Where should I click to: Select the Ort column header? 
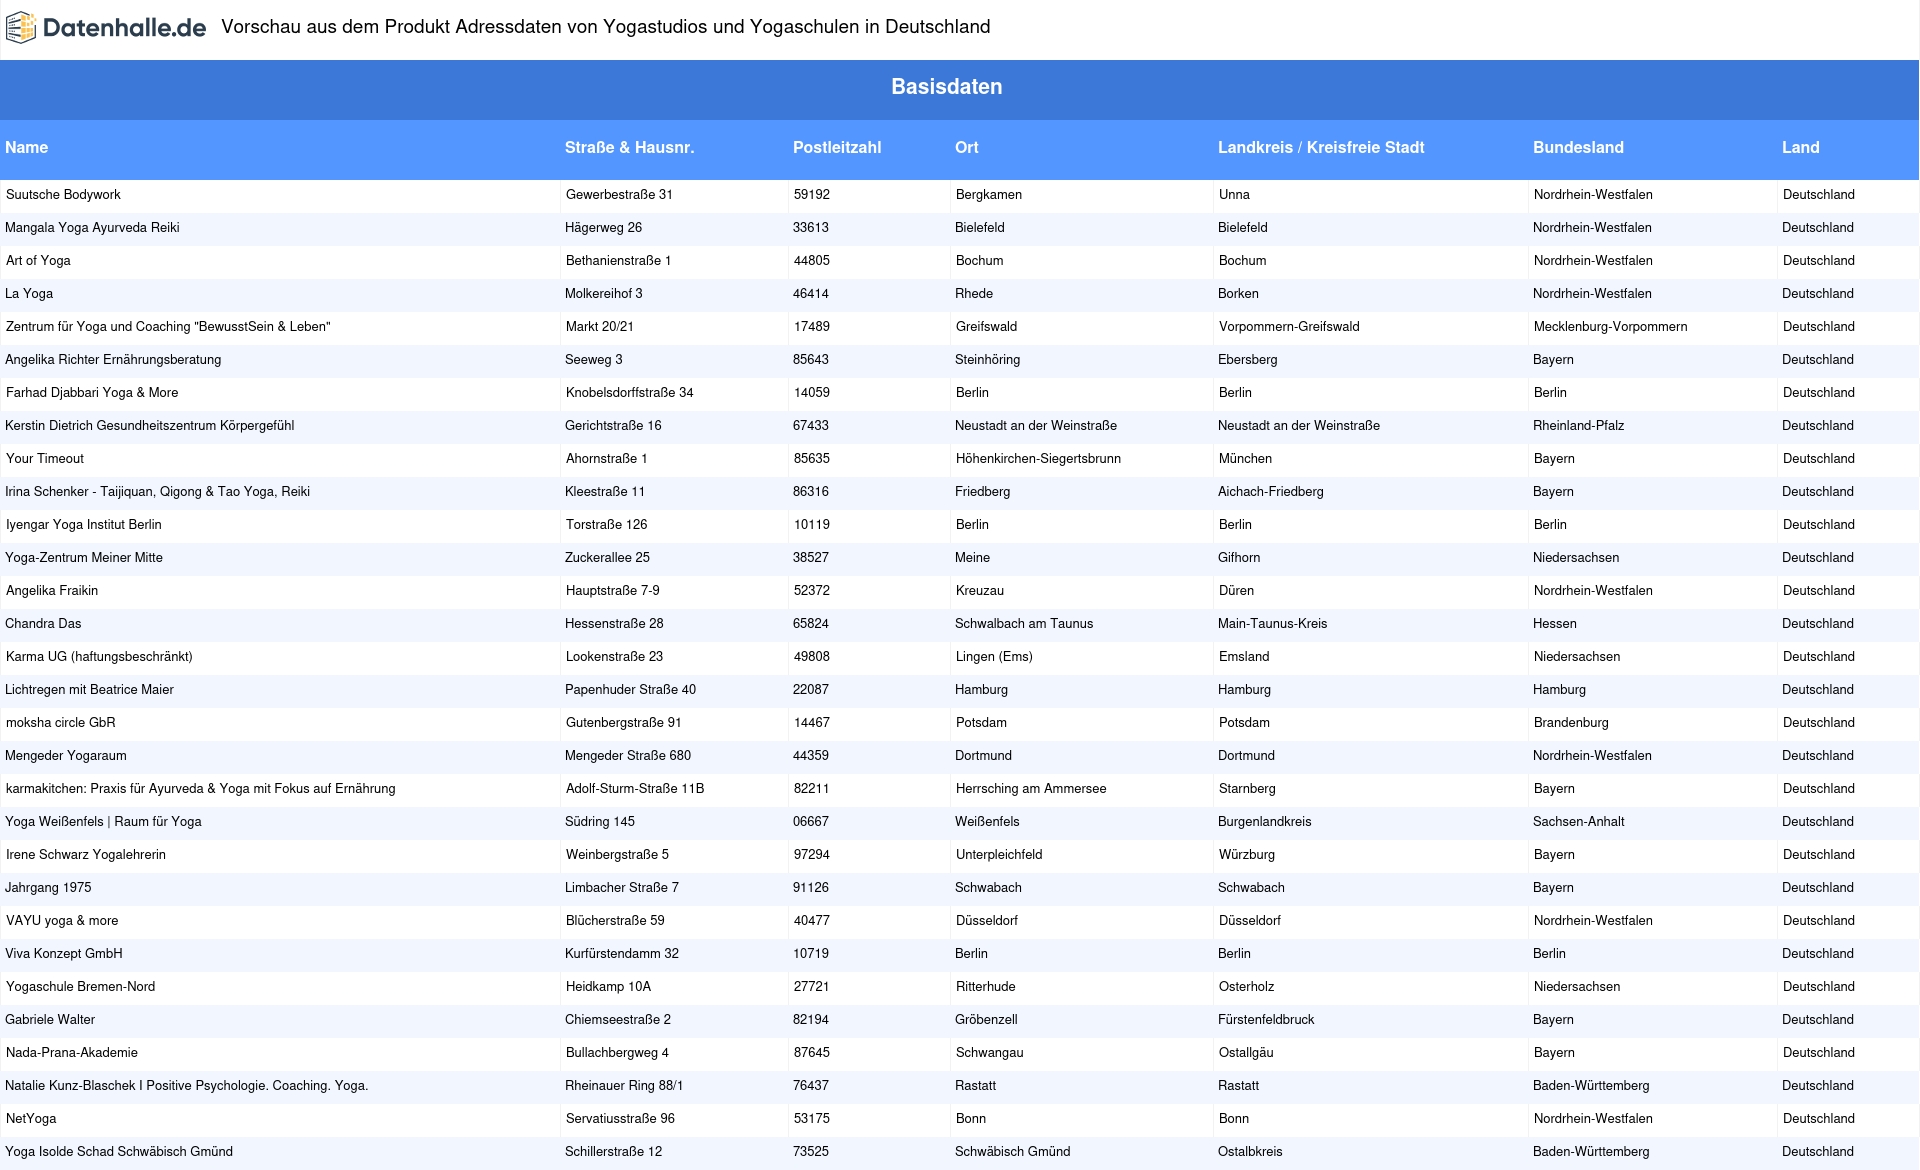[x=966, y=147]
